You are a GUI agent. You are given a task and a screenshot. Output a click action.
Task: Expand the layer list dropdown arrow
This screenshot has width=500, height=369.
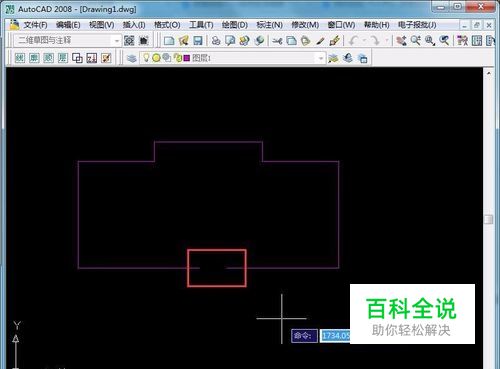(321, 58)
